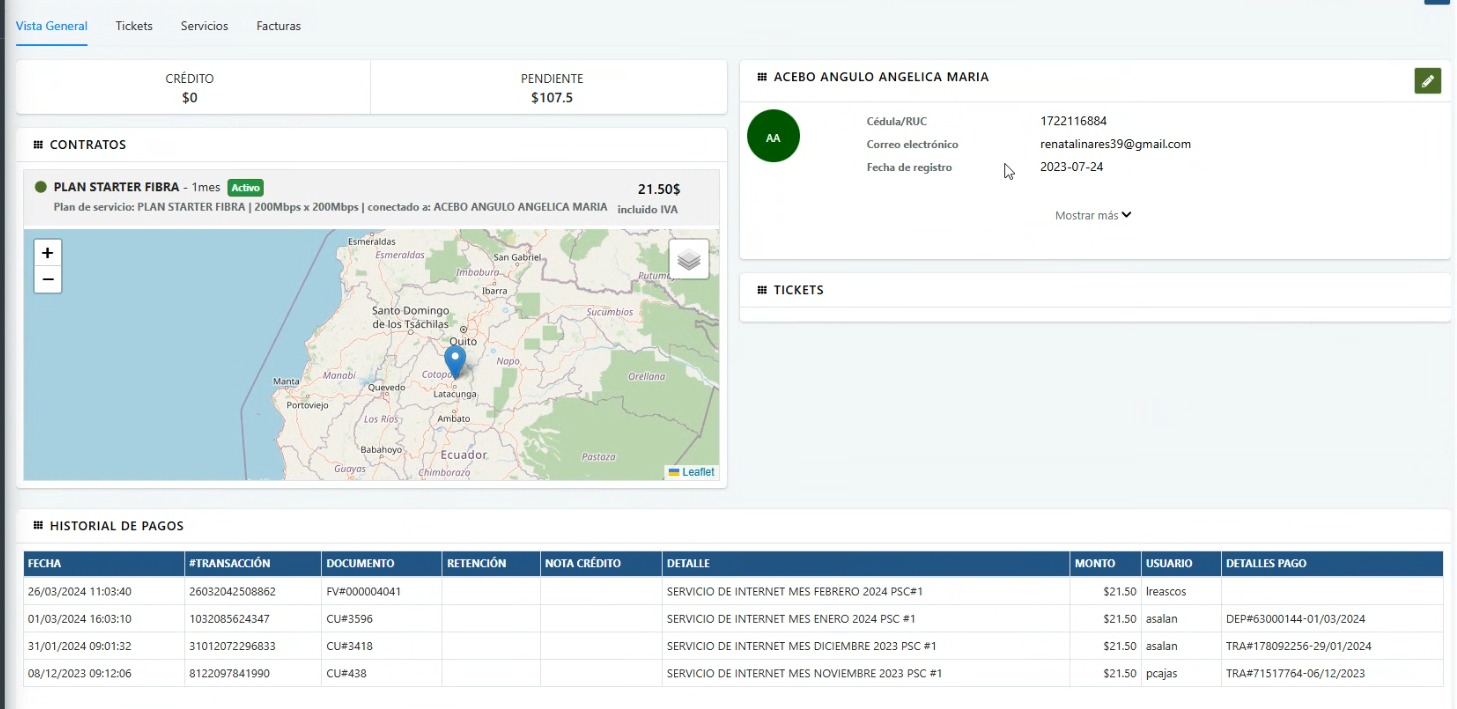
Task: Open the Servicios tab
Action: pos(204,26)
